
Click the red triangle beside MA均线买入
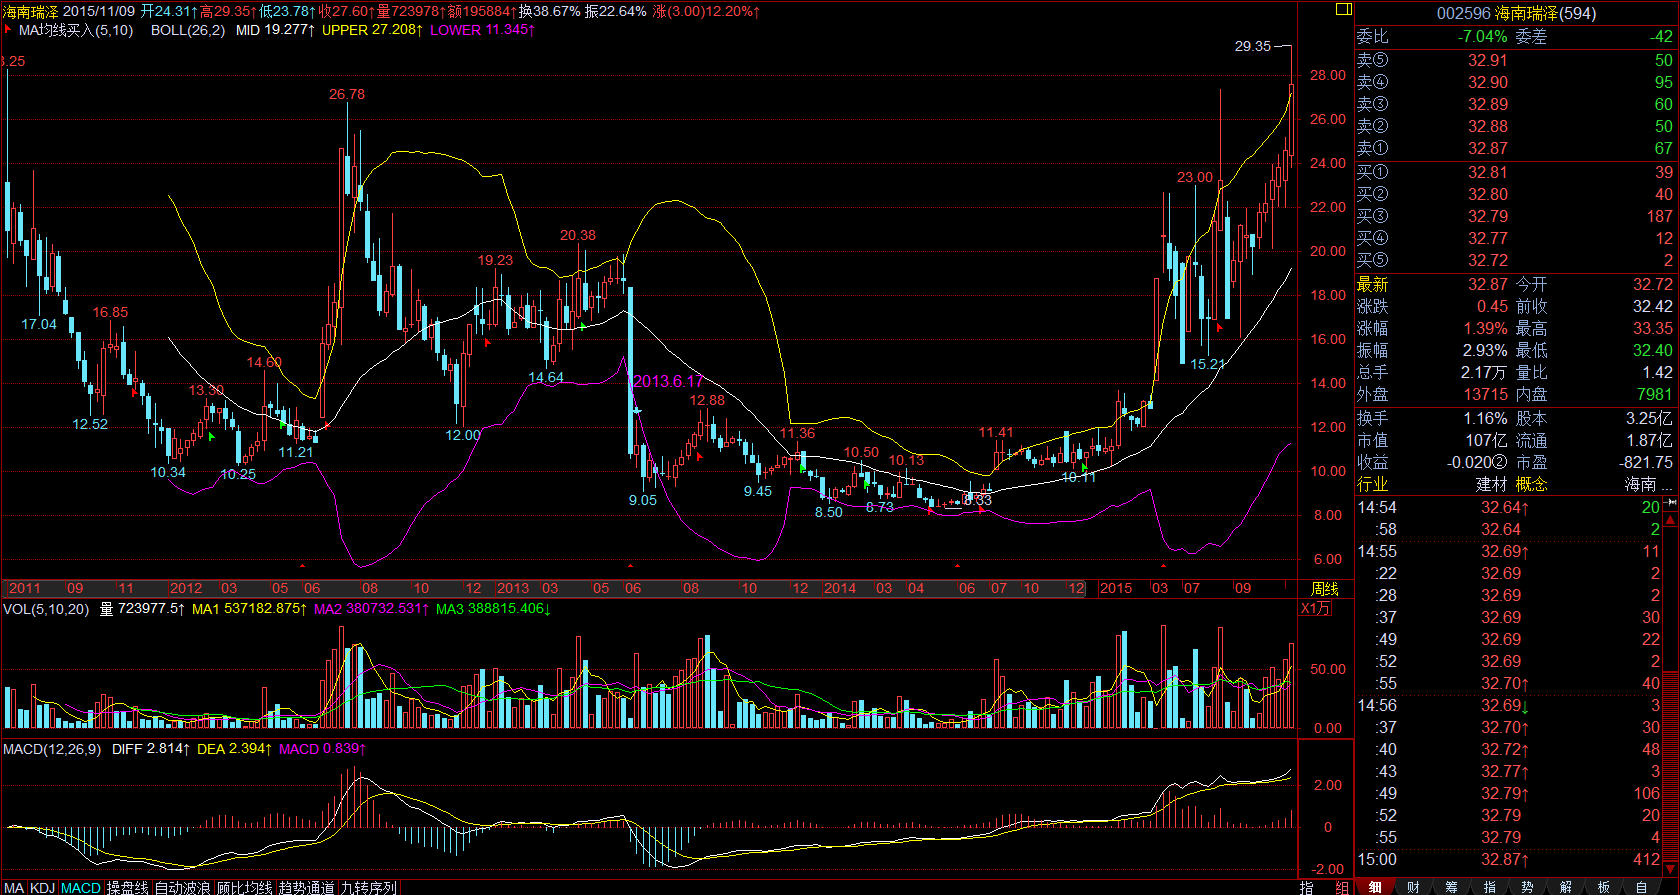tap(8, 30)
